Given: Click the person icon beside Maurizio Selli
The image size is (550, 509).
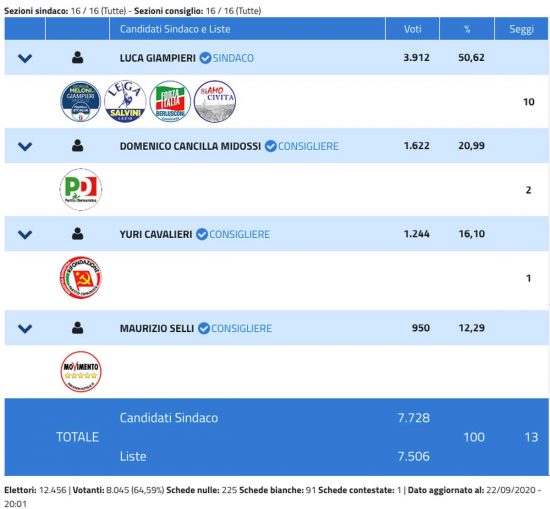Looking at the screenshot, I should tap(78, 328).
